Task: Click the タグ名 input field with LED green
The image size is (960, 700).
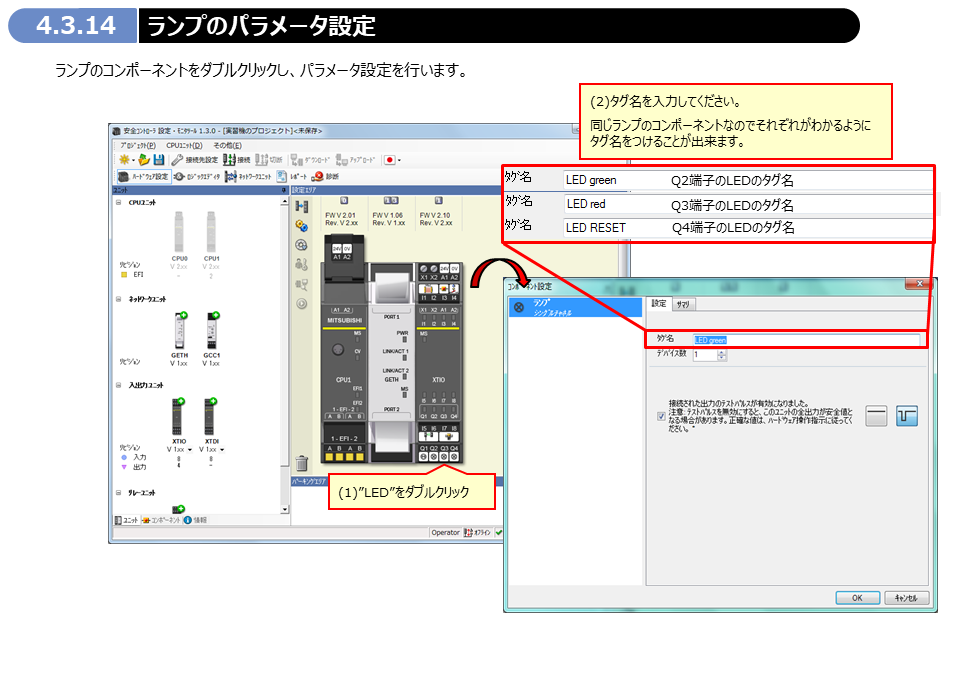Action: coord(806,340)
